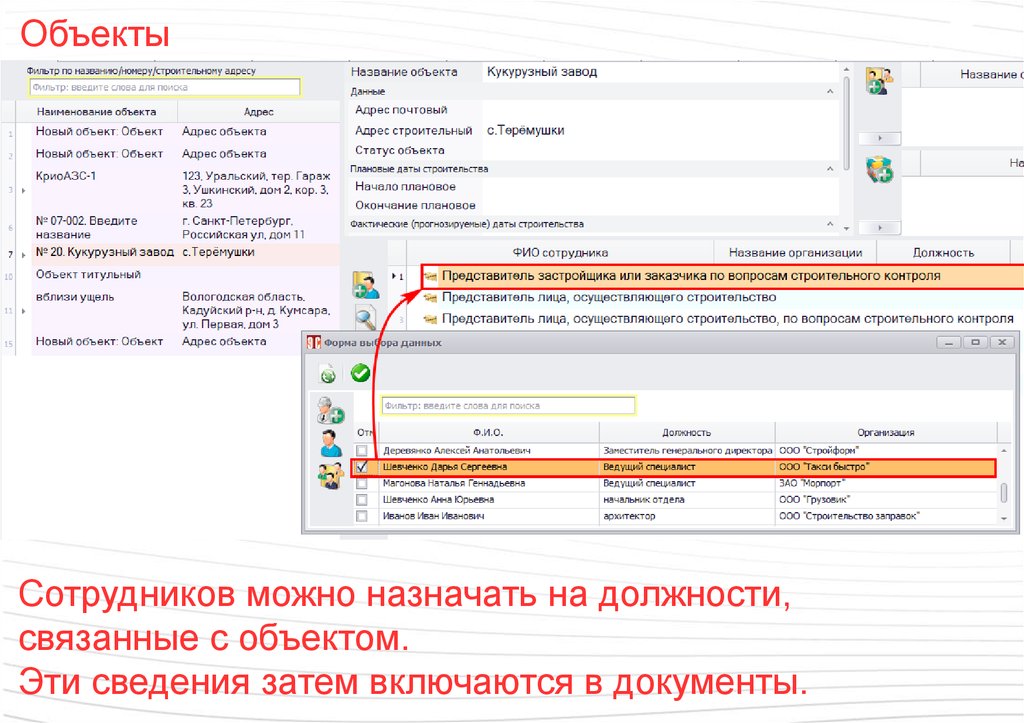The image size is (1024, 723).
Task: Select Представитель лица, осуществляющего строительство row
Action: coord(608,297)
